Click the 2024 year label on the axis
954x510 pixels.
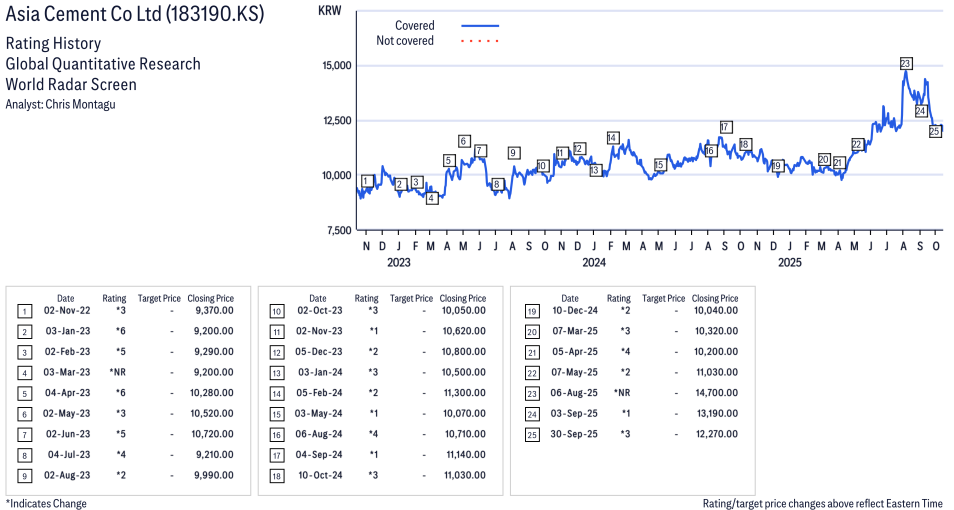(x=594, y=263)
